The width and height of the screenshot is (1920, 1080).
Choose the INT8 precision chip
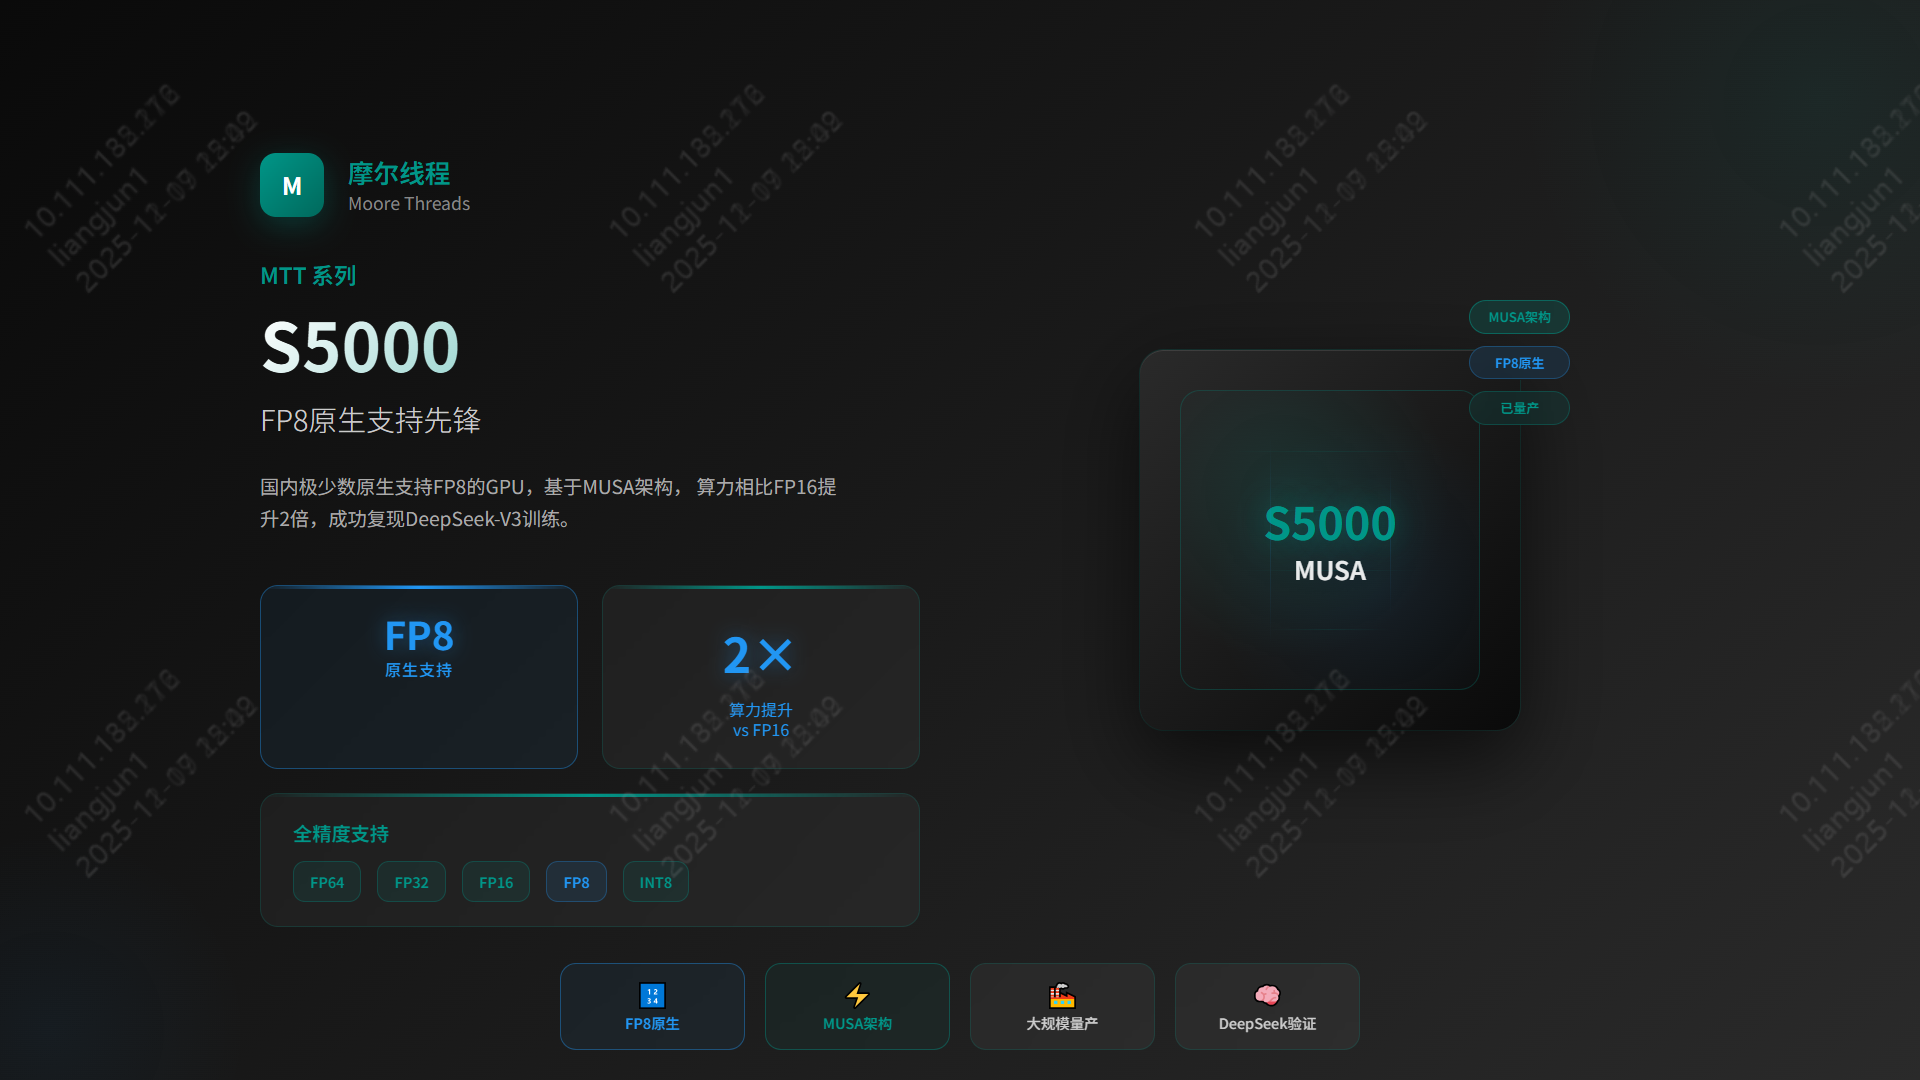[x=656, y=882]
